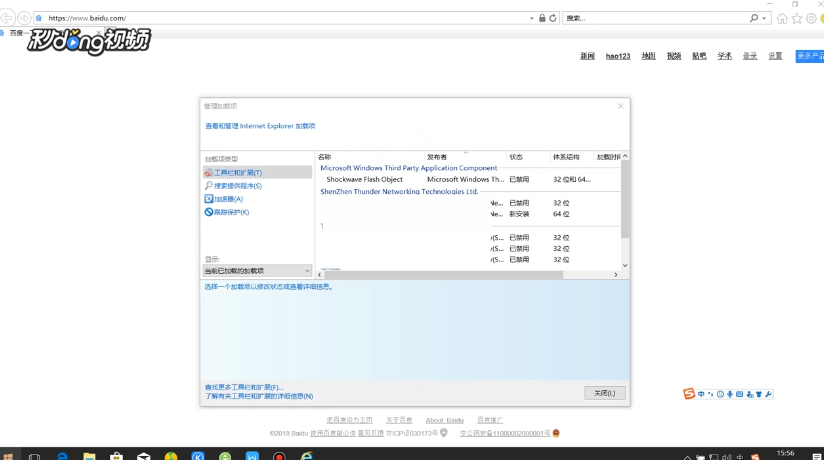
Task: Toggle Sogou 中 language mode icon
Action: (x=701, y=394)
